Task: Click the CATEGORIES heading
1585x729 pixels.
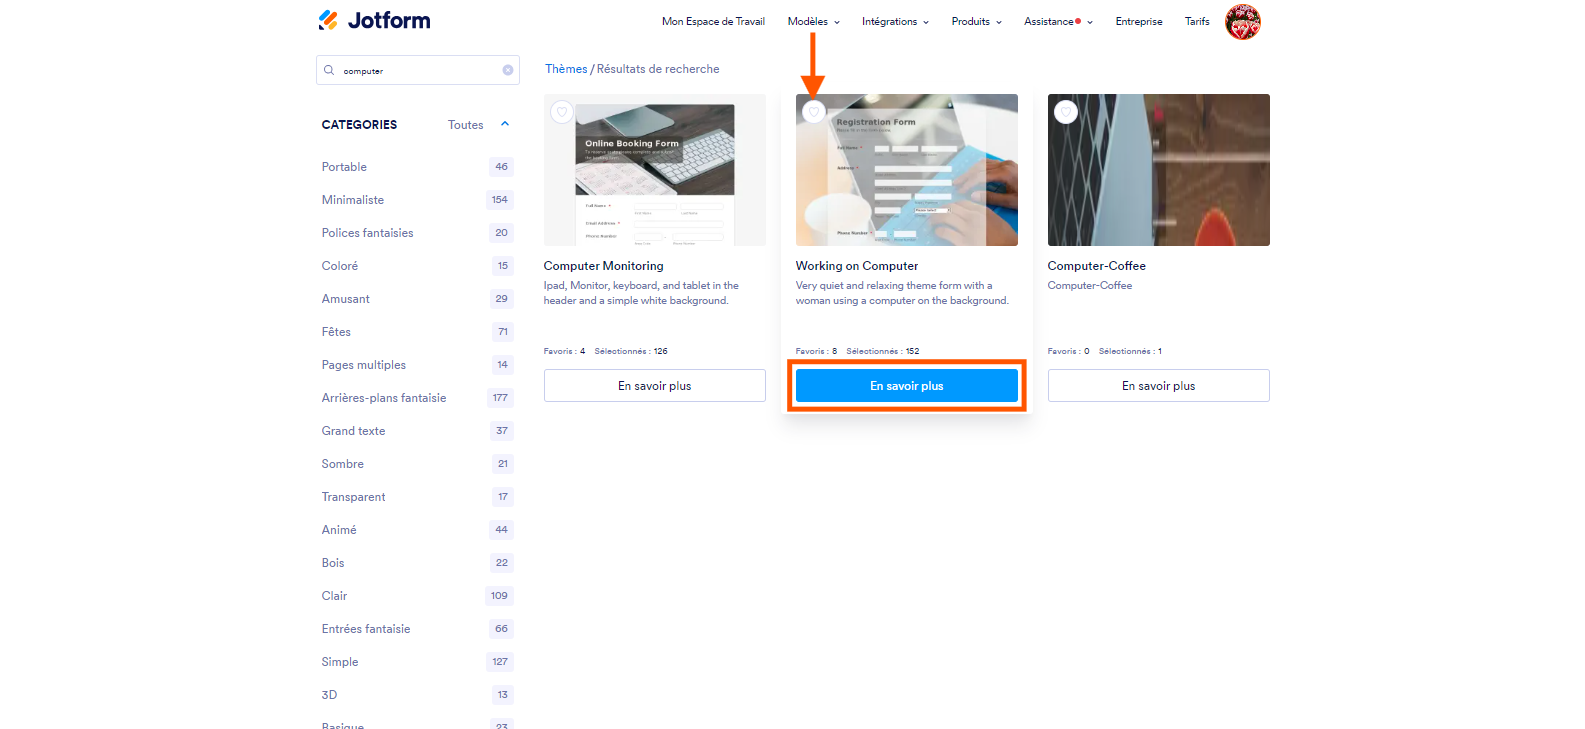Action: coord(359,125)
